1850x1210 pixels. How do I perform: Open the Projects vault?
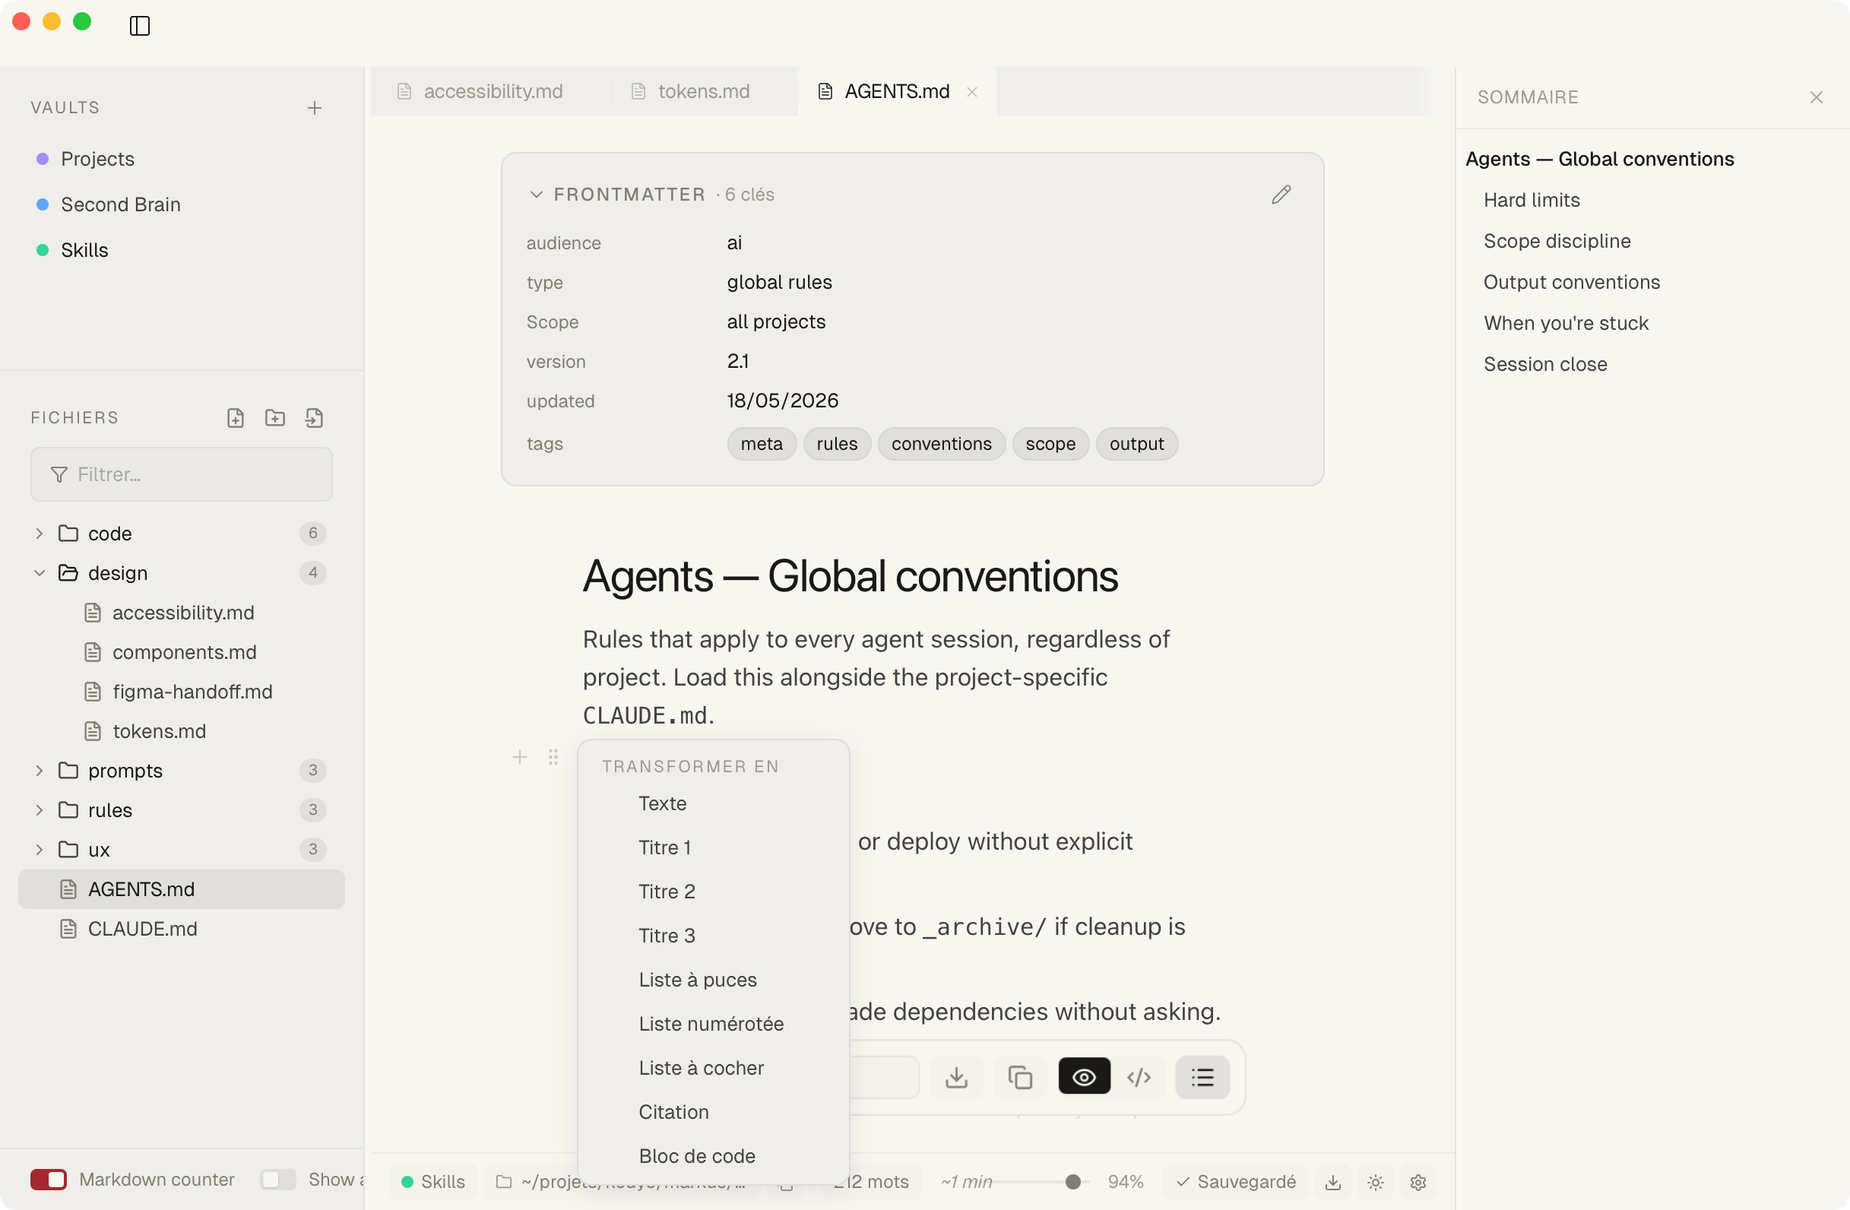97,159
